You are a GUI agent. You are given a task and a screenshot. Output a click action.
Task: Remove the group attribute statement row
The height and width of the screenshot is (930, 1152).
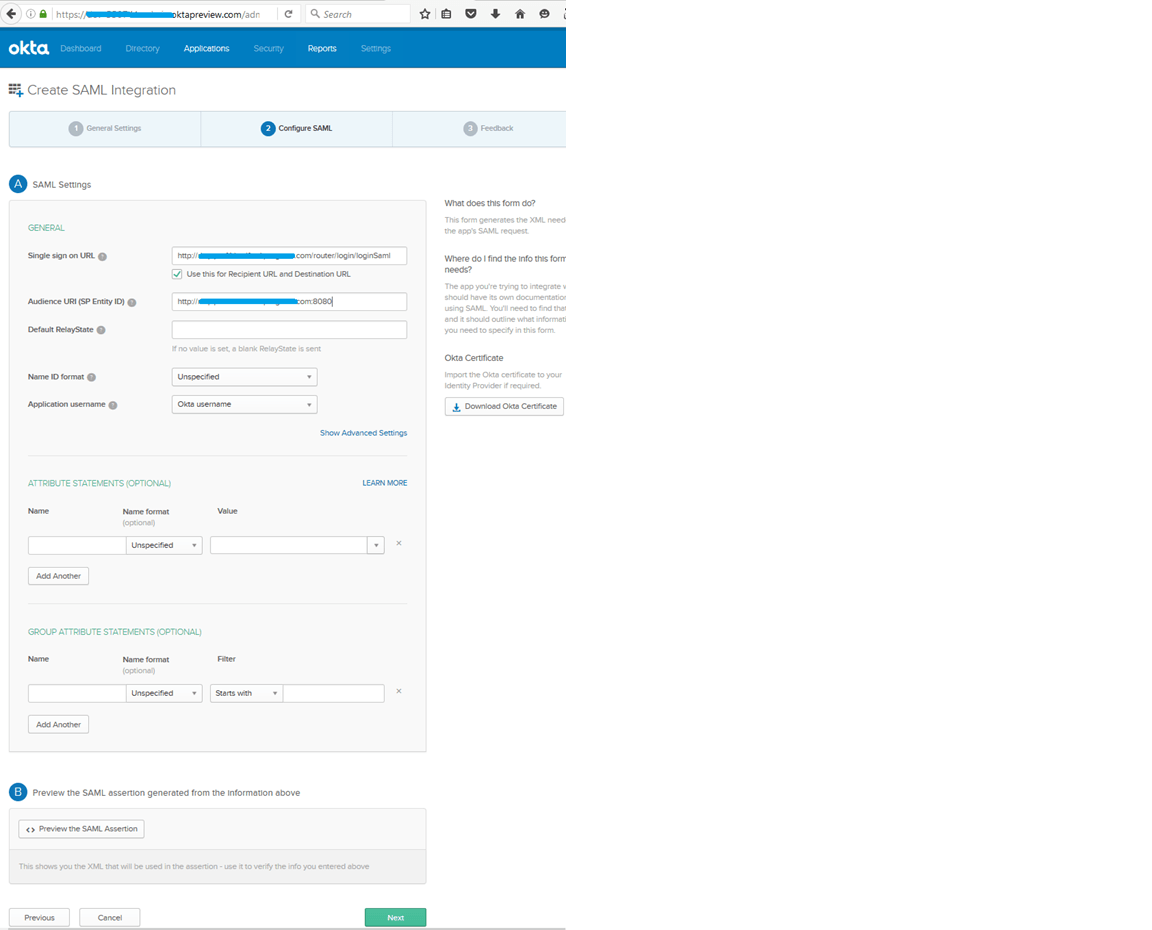click(399, 691)
